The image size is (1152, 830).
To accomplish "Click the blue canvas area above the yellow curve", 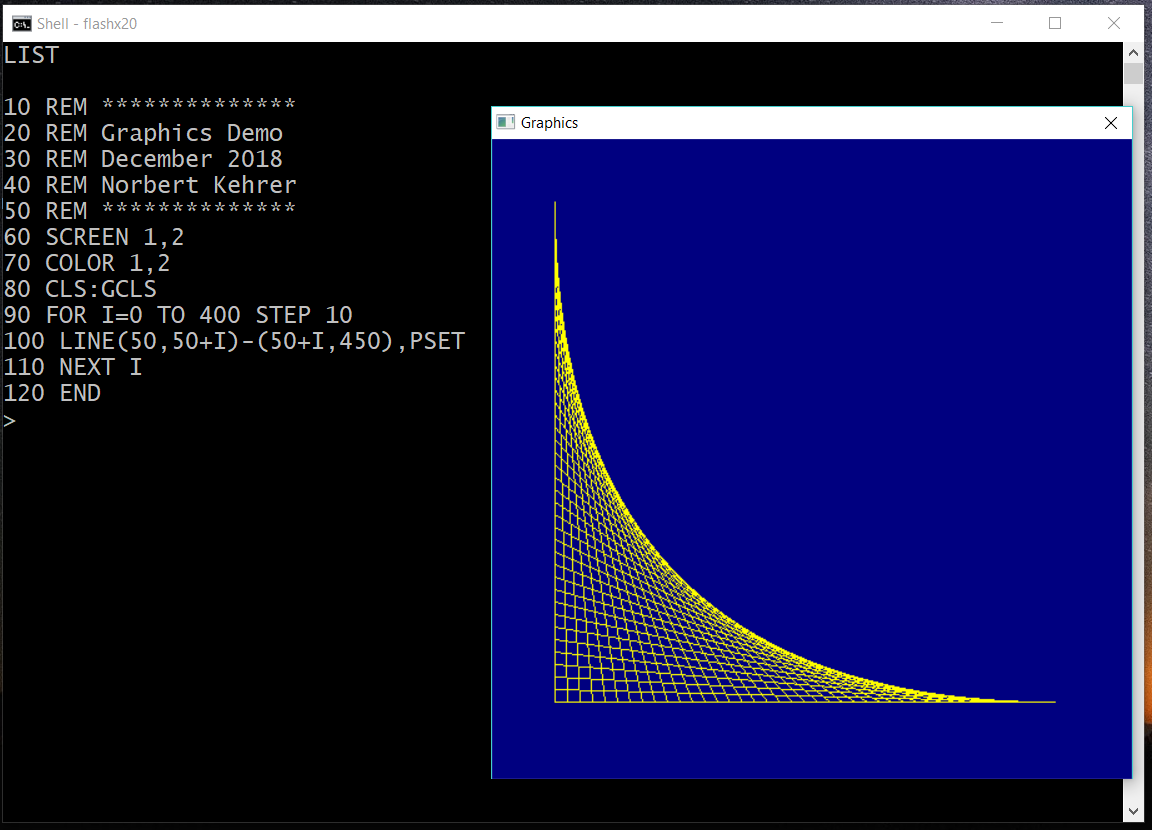I will (x=850, y=350).
